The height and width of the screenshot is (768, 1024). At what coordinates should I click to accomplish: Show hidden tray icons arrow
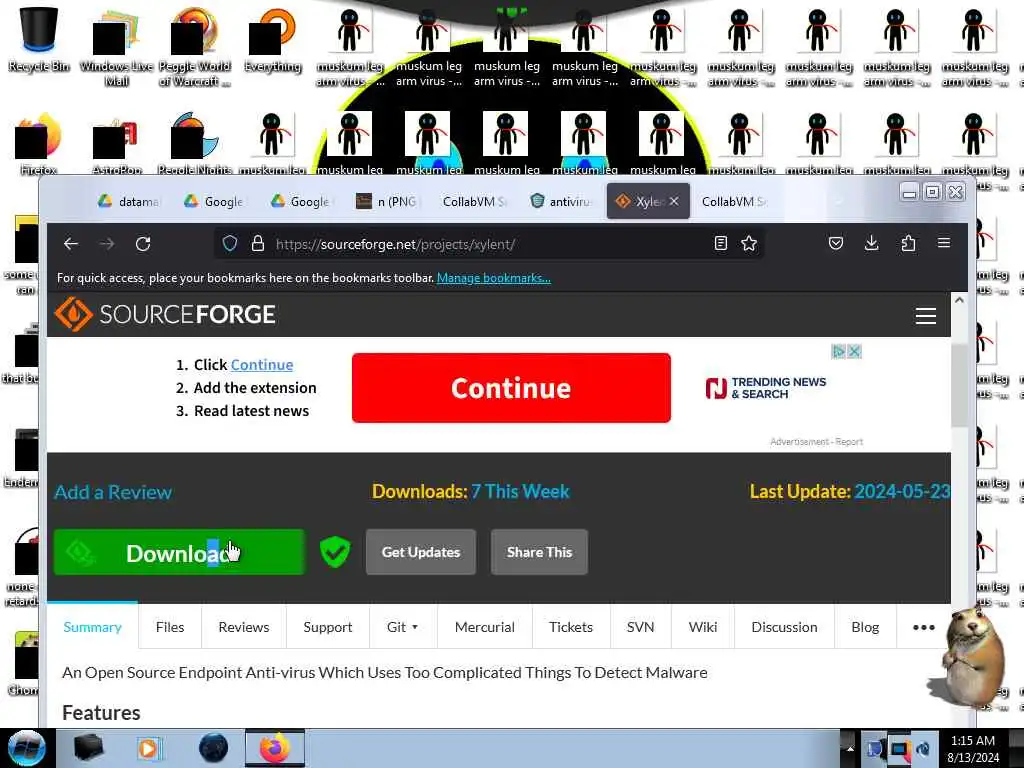point(850,748)
